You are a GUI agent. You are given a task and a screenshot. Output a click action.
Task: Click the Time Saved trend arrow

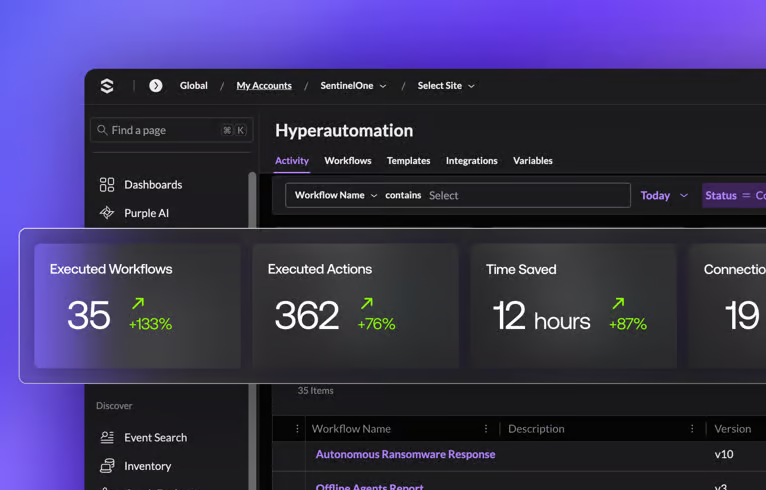618,303
